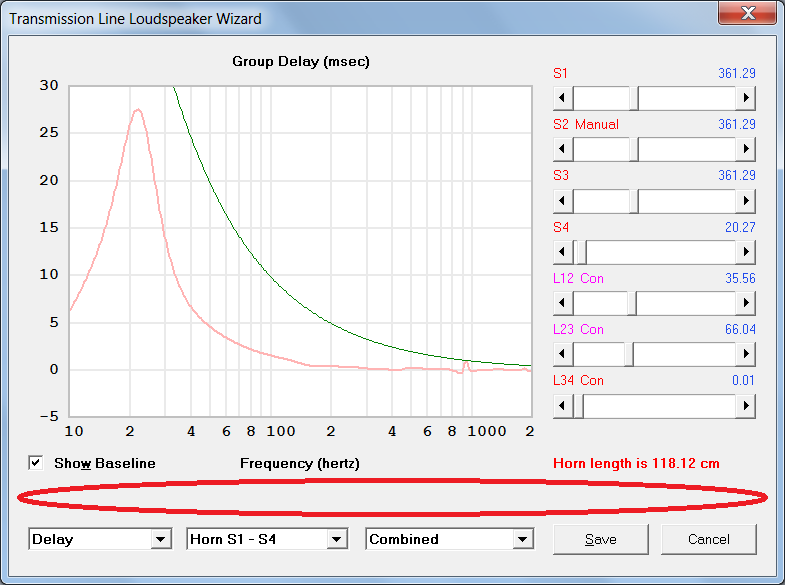Click the S4 slider thumb
The image size is (785, 585).
coord(581,251)
